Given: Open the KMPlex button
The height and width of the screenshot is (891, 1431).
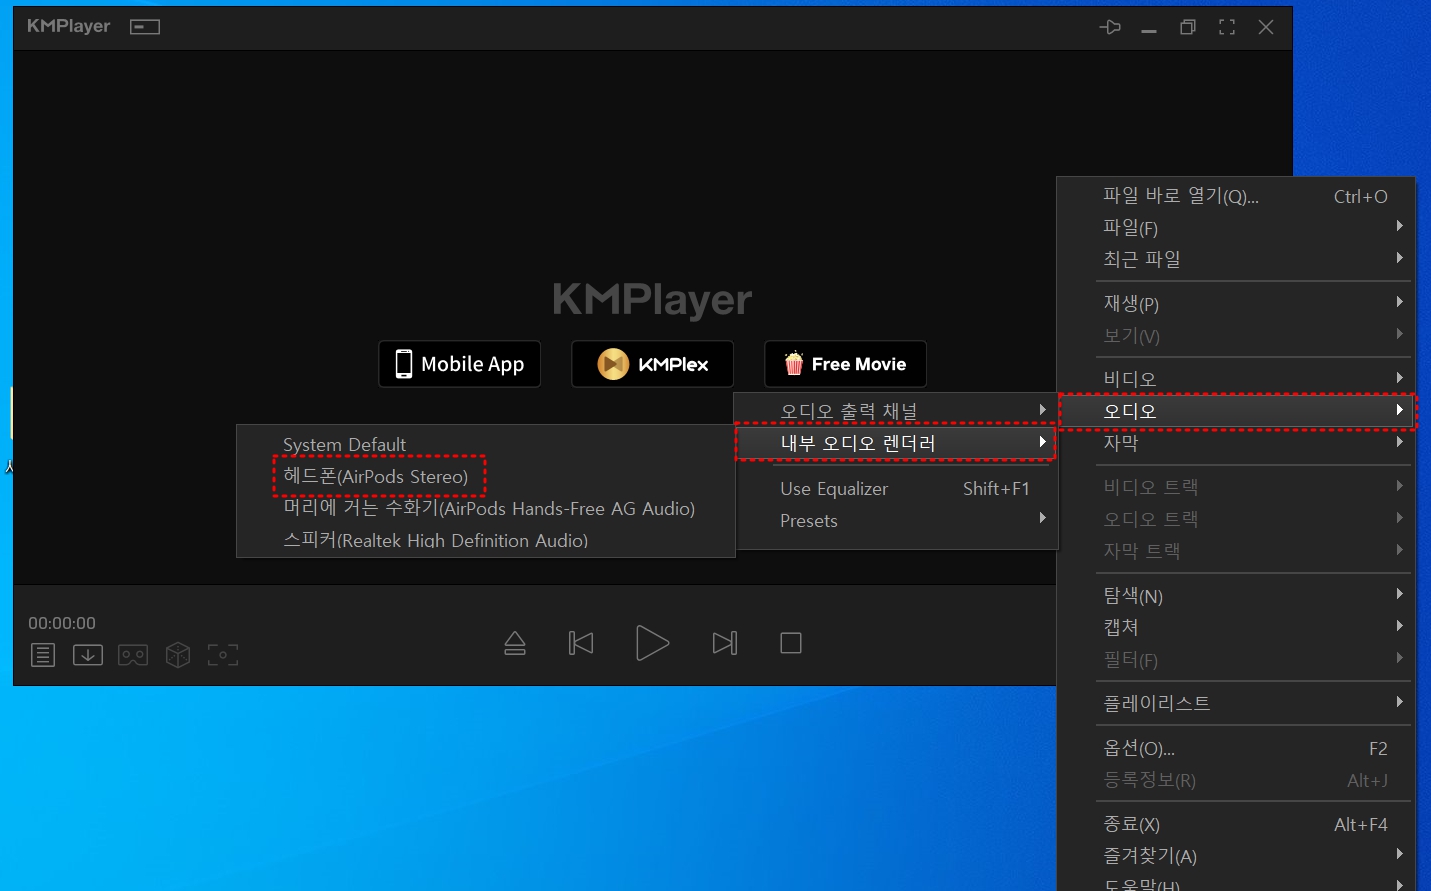Looking at the screenshot, I should click(652, 364).
